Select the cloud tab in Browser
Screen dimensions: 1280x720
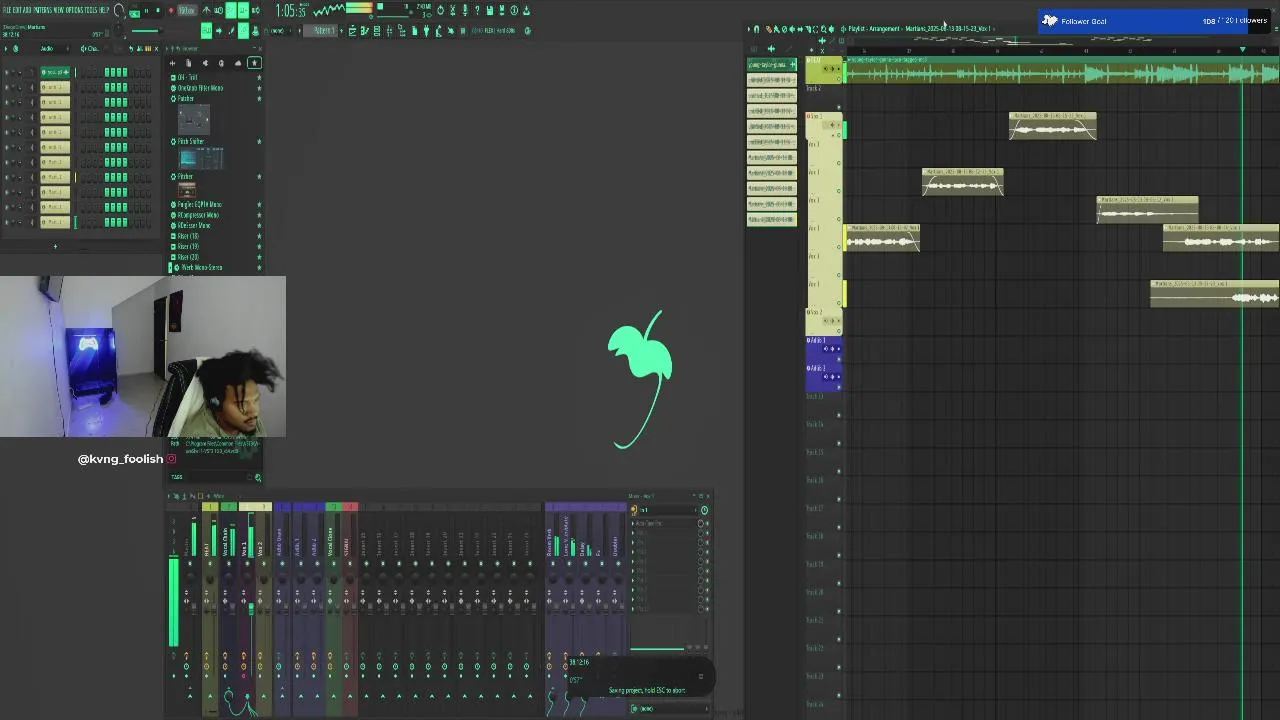click(x=238, y=63)
